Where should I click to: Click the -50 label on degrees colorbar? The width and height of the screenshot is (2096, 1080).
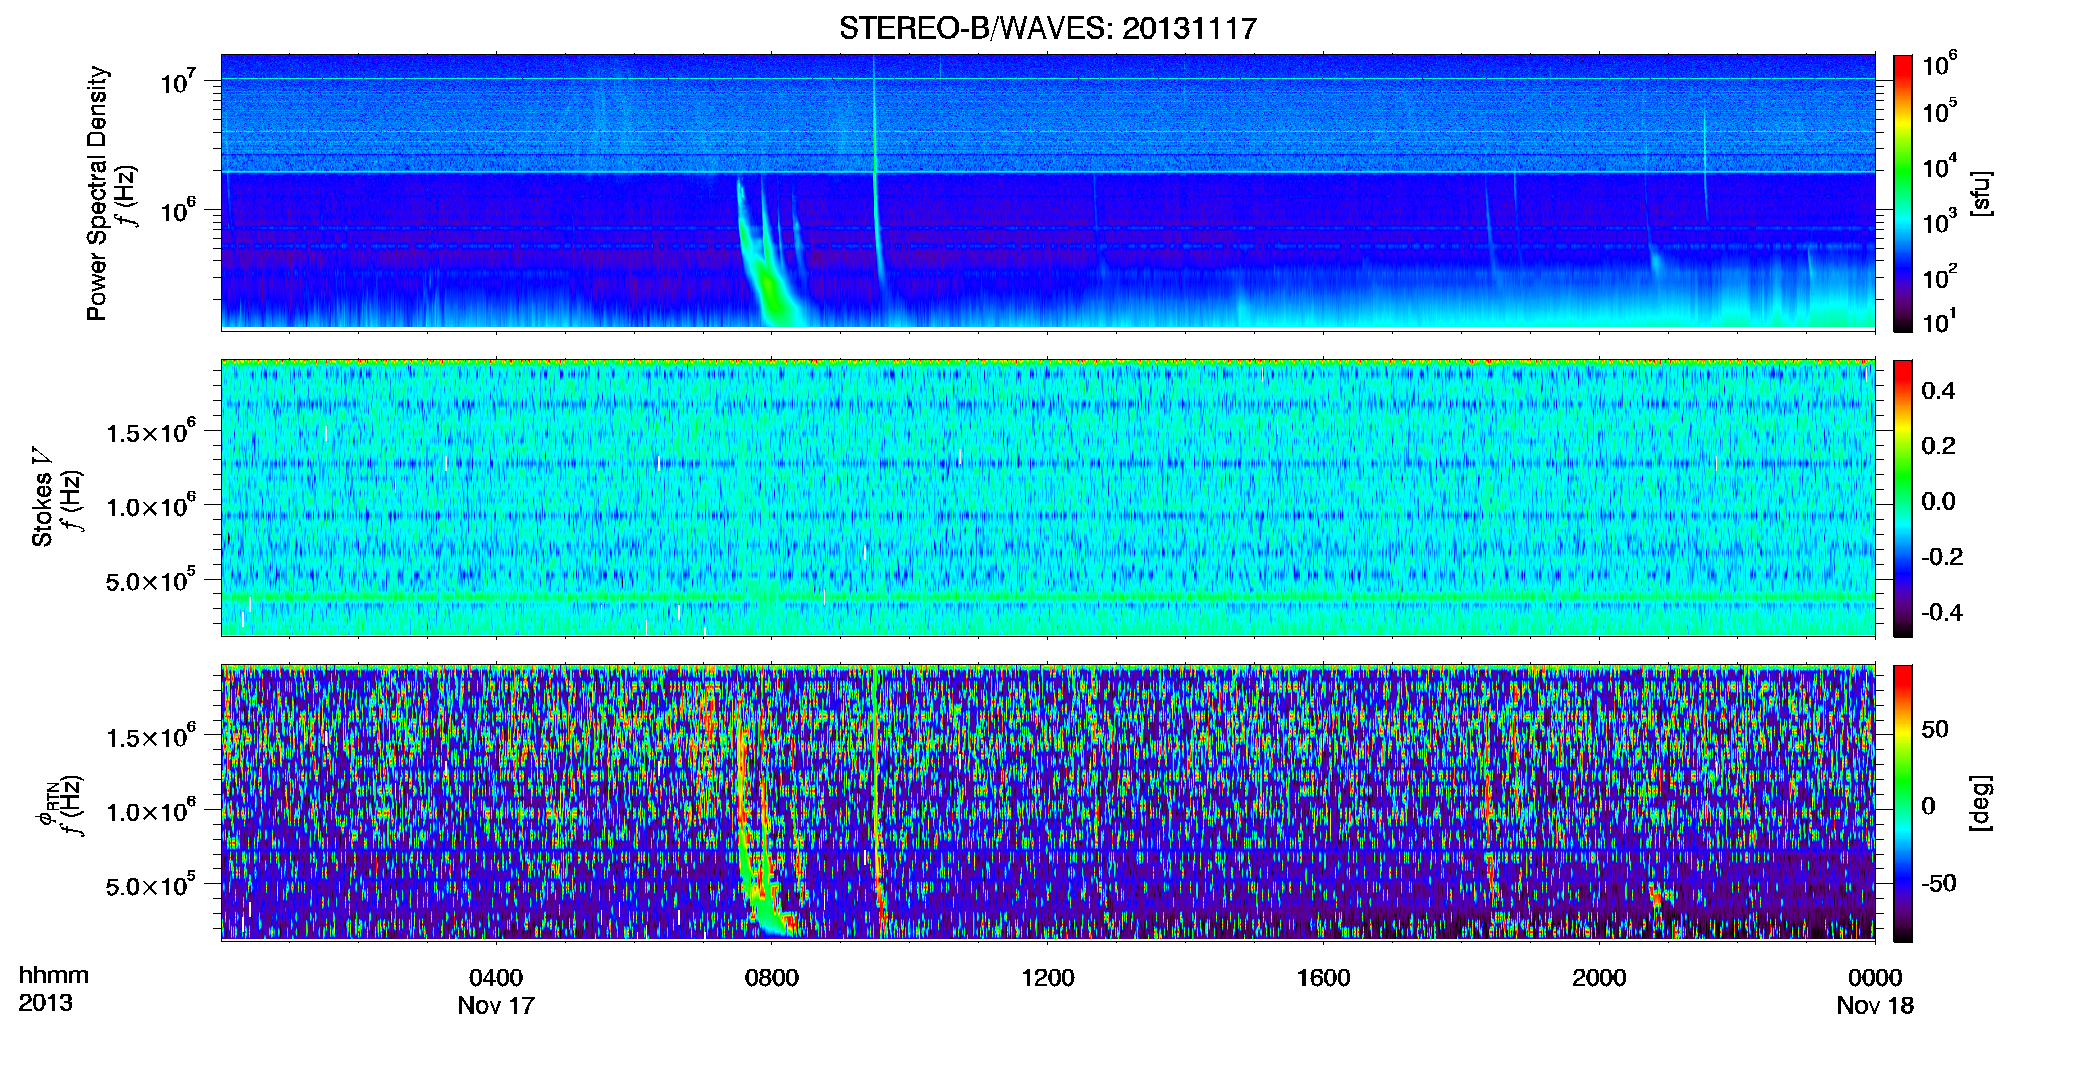pos(1938,883)
